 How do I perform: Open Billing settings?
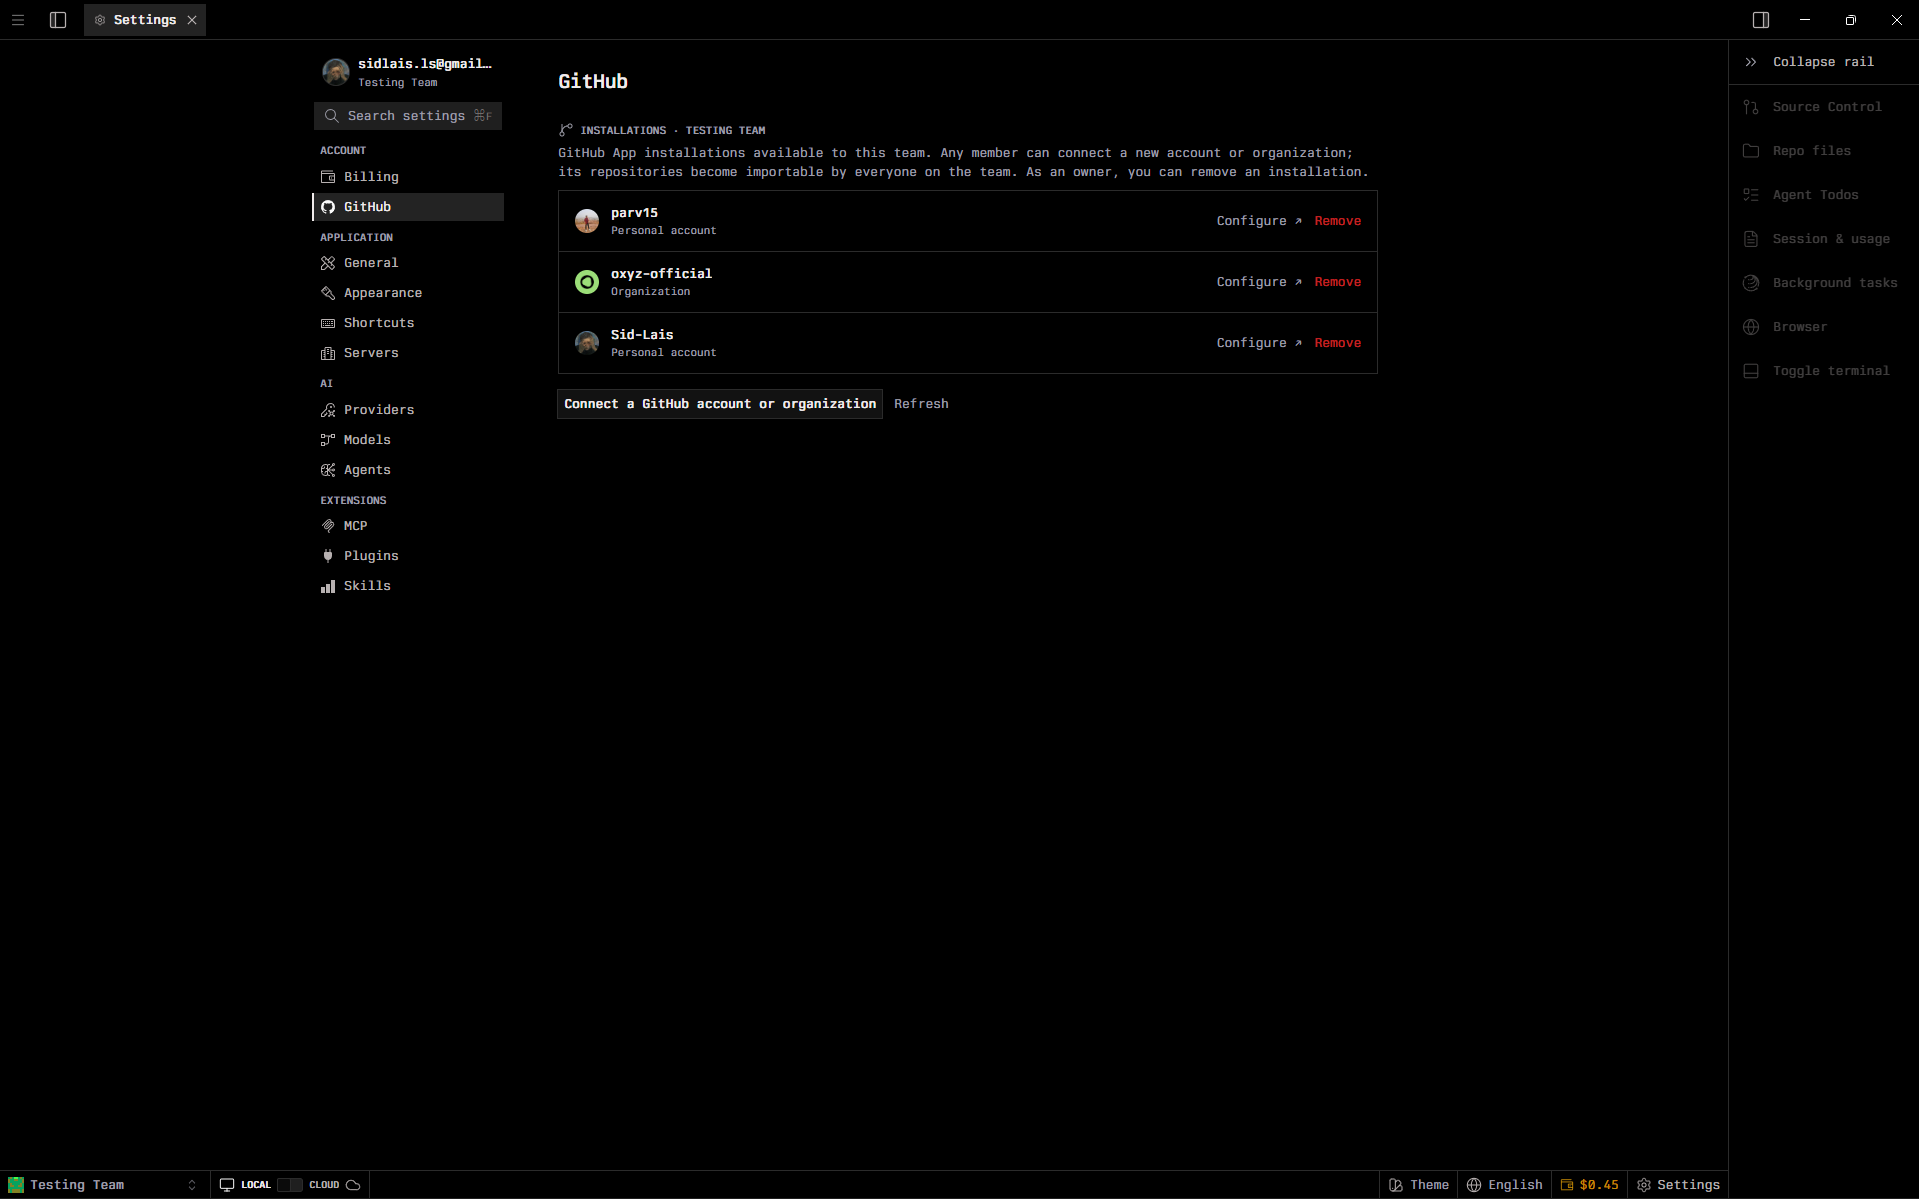click(408, 177)
